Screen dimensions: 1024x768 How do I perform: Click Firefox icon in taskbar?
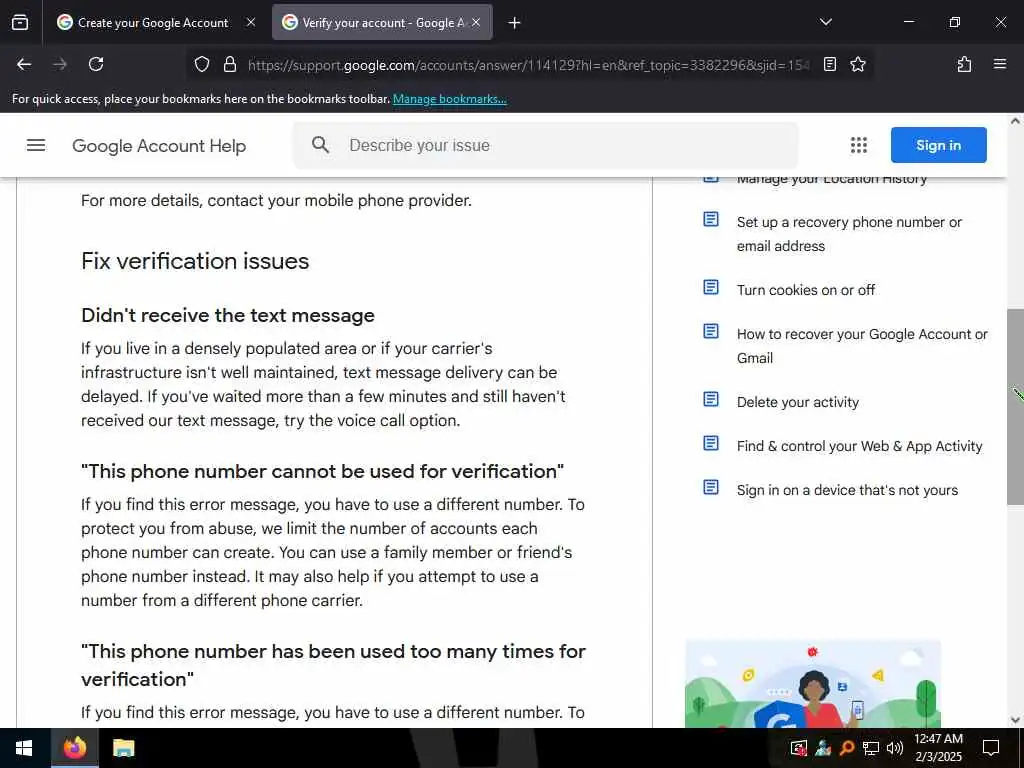[x=74, y=748]
